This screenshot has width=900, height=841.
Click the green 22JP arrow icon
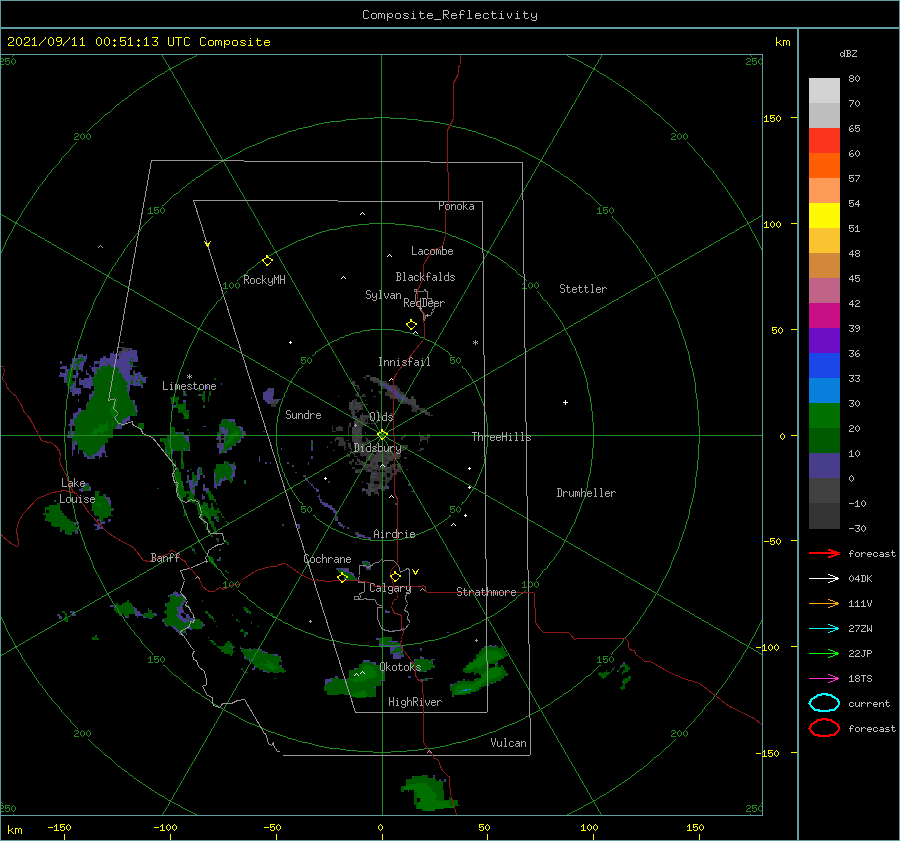tap(824, 653)
